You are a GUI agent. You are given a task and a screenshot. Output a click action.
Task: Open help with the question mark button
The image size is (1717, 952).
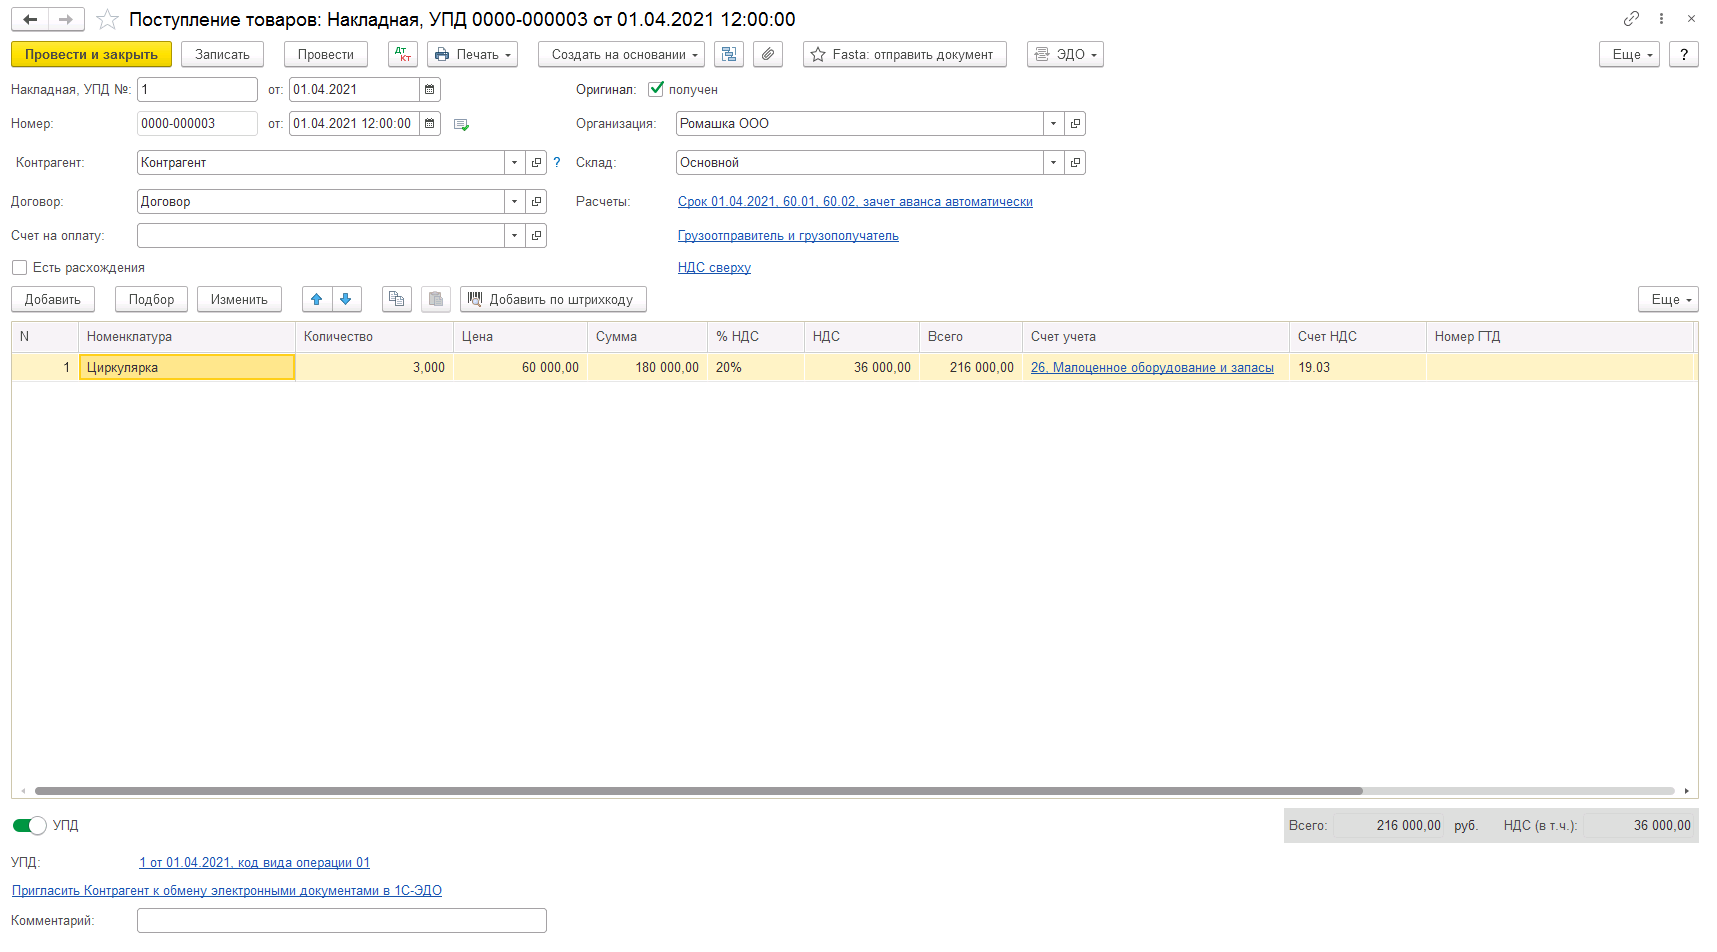click(1684, 54)
